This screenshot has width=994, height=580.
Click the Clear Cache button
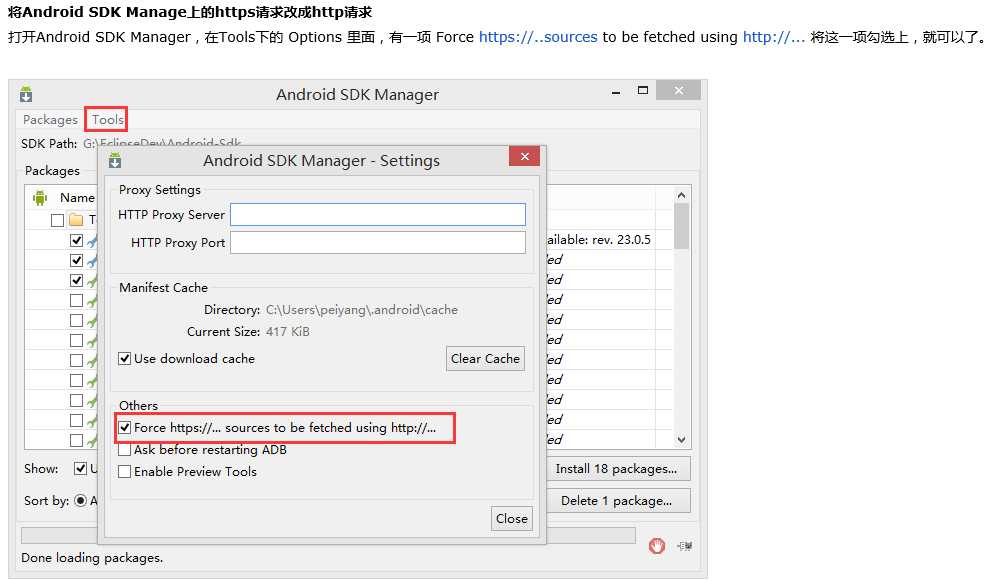pyautogui.click(x=486, y=359)
